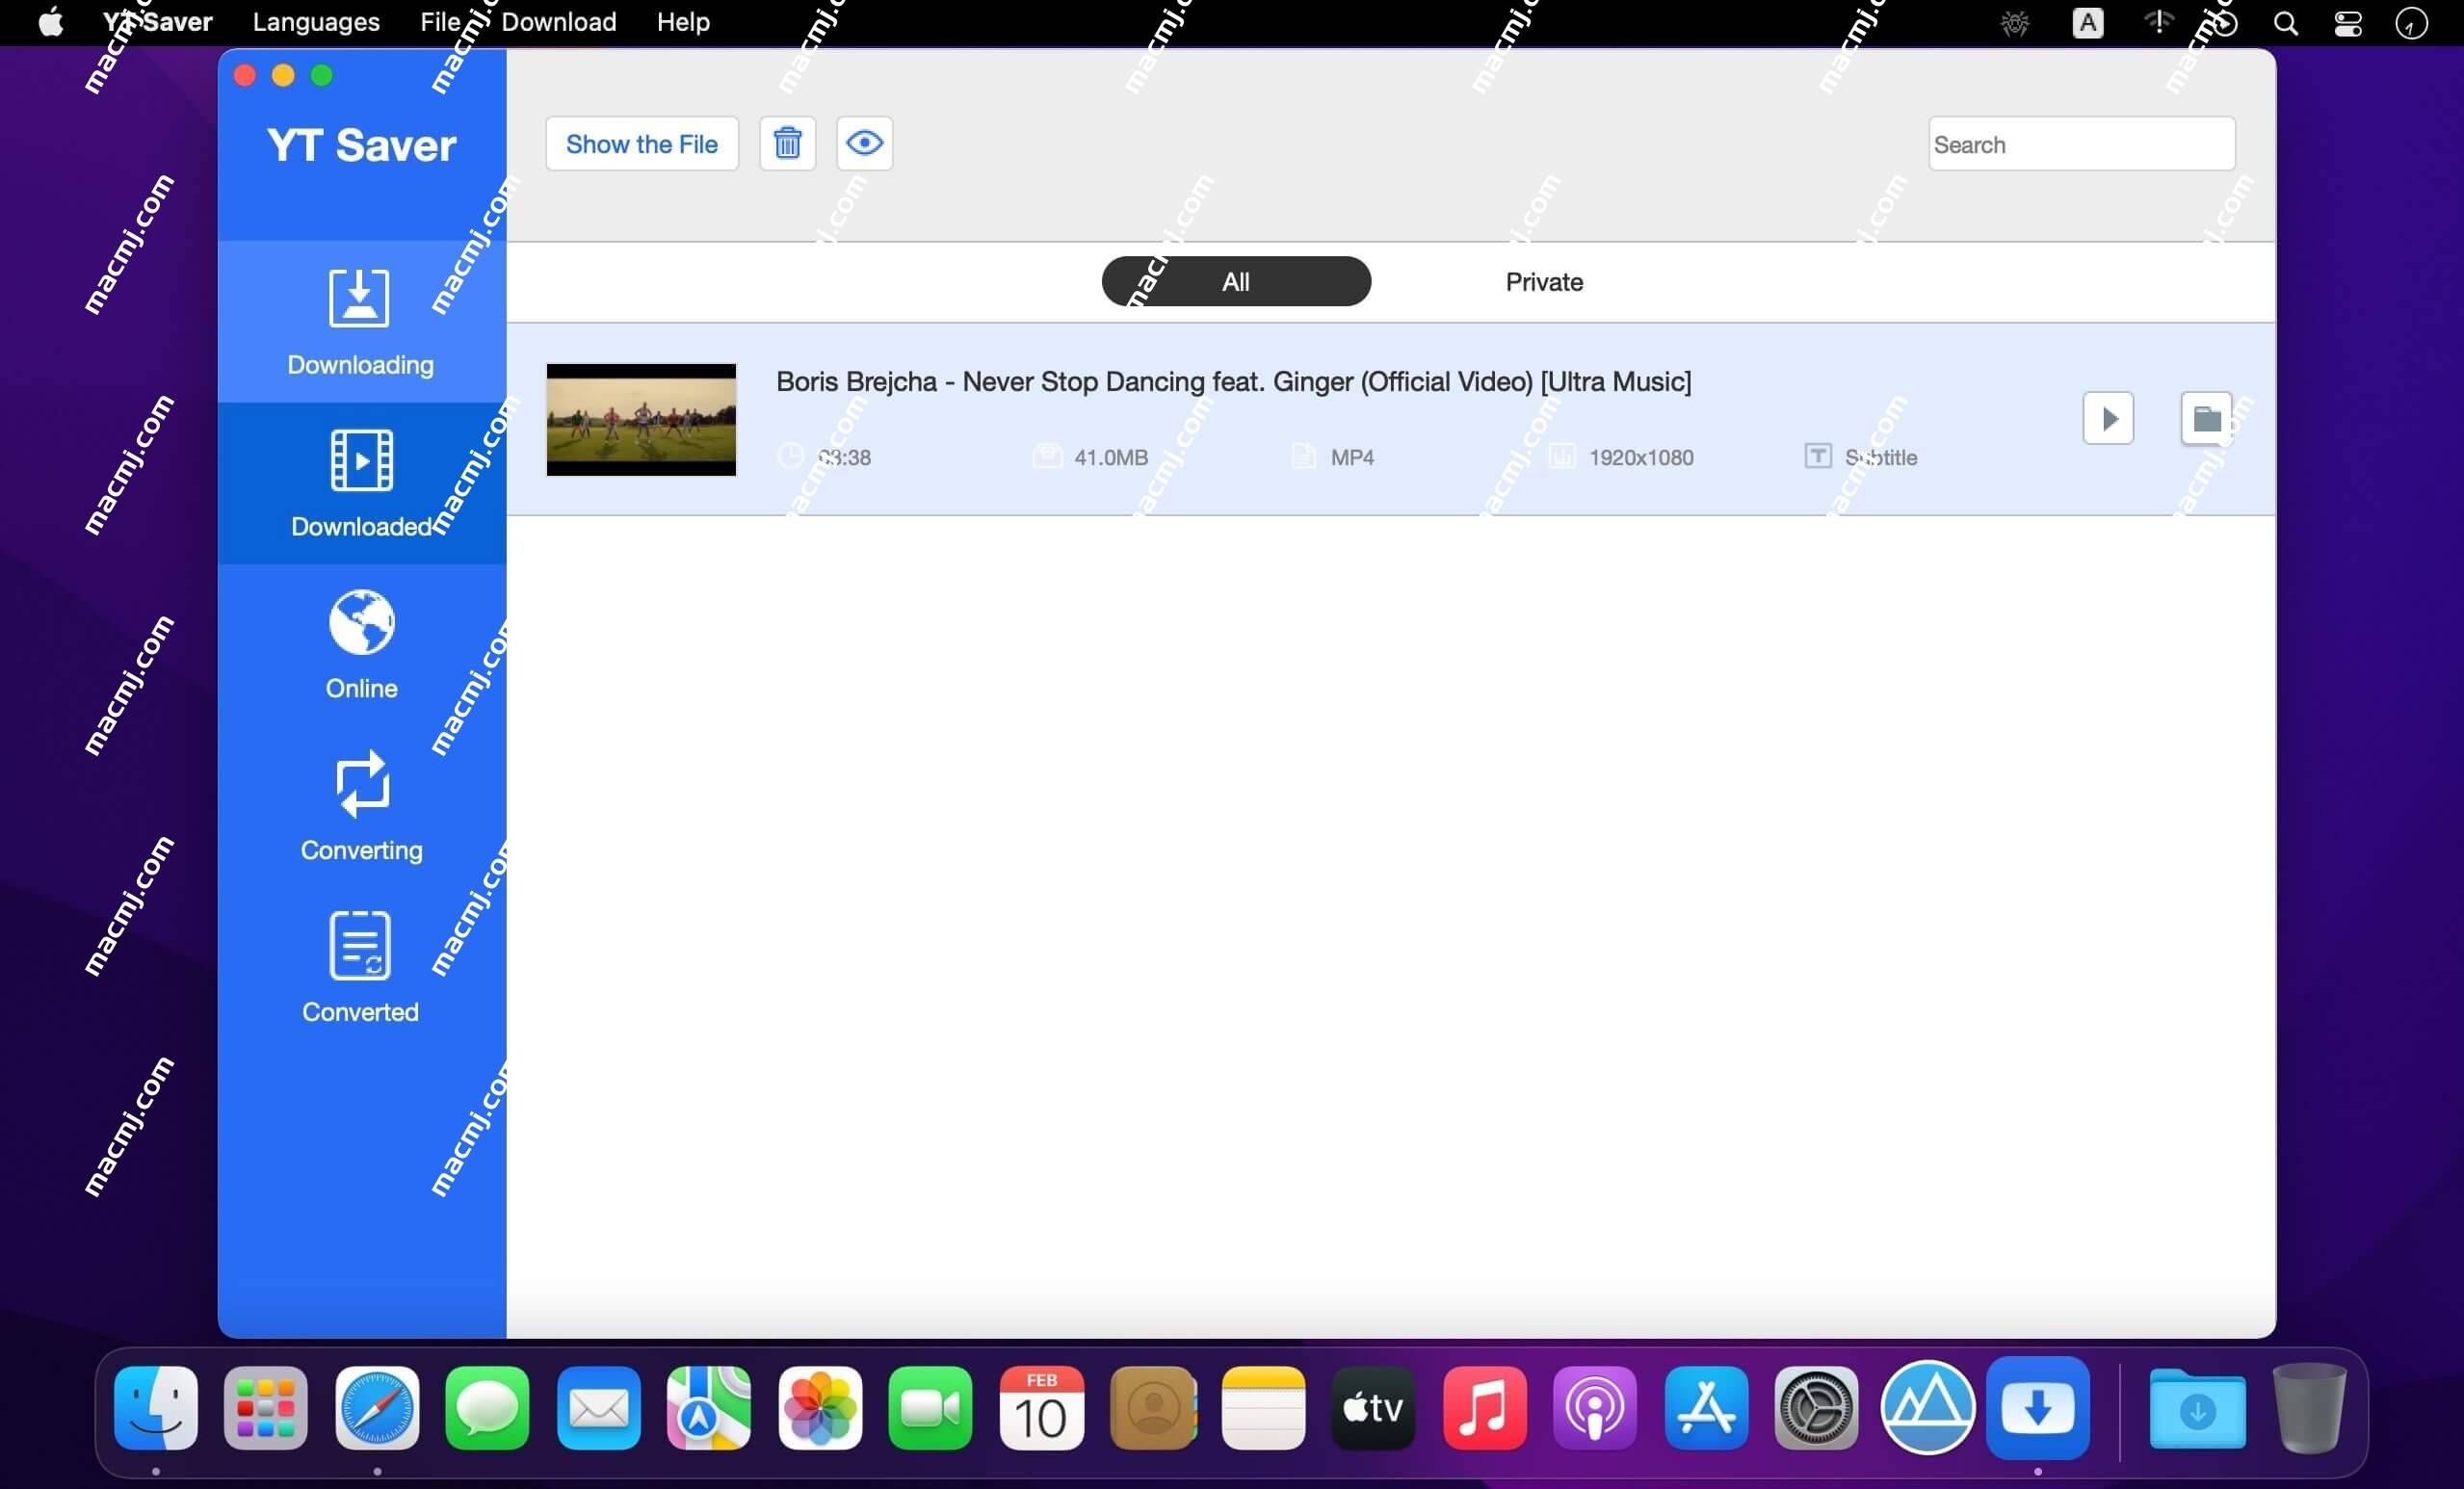Open the Downloaded section in sidebar
The image size is (2464, 1489).
(x=361, y=483)
